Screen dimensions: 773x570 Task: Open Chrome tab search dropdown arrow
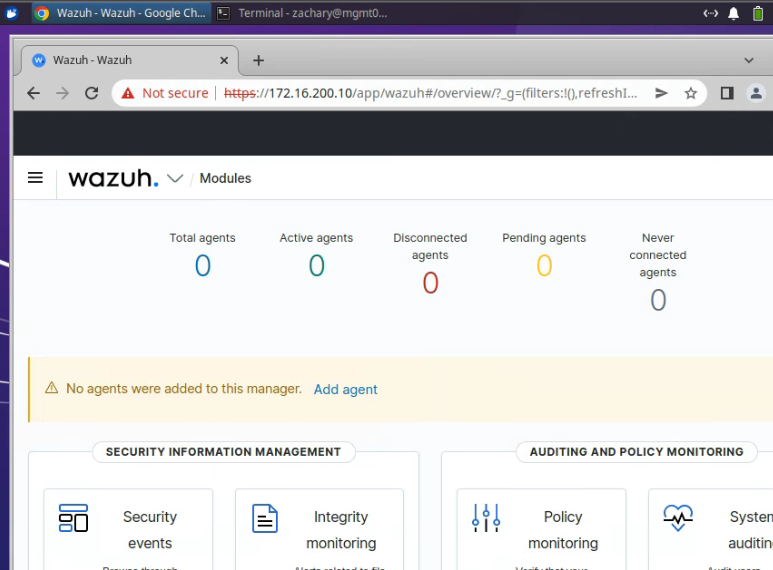(749, 60)
